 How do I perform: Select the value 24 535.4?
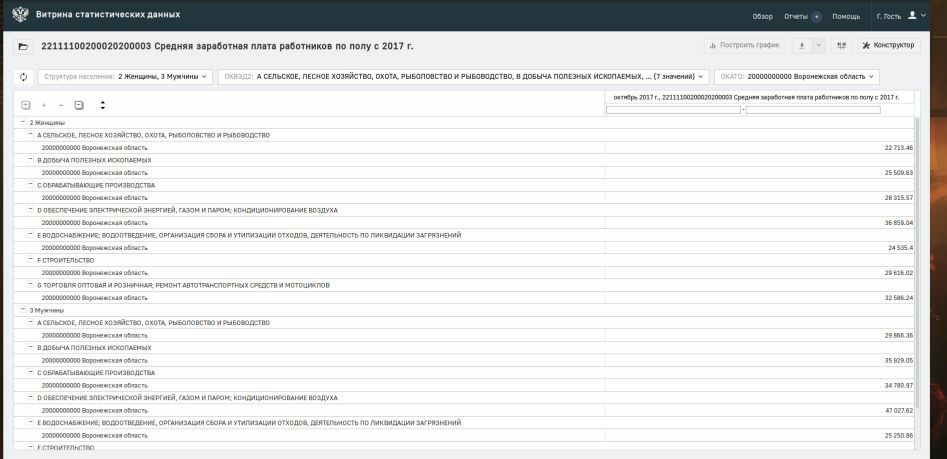(900, 248)
